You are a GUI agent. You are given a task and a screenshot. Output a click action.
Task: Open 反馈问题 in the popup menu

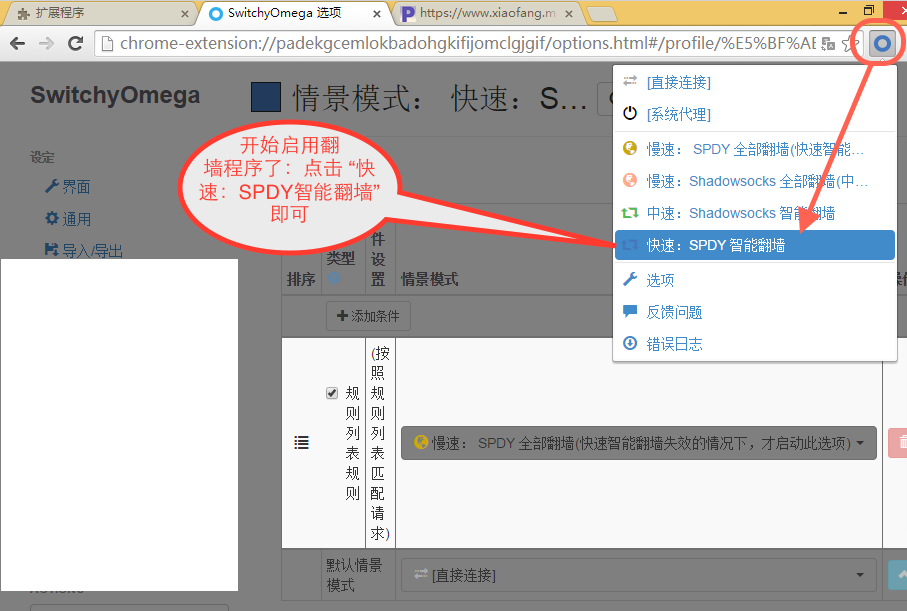tap(755, 312)
